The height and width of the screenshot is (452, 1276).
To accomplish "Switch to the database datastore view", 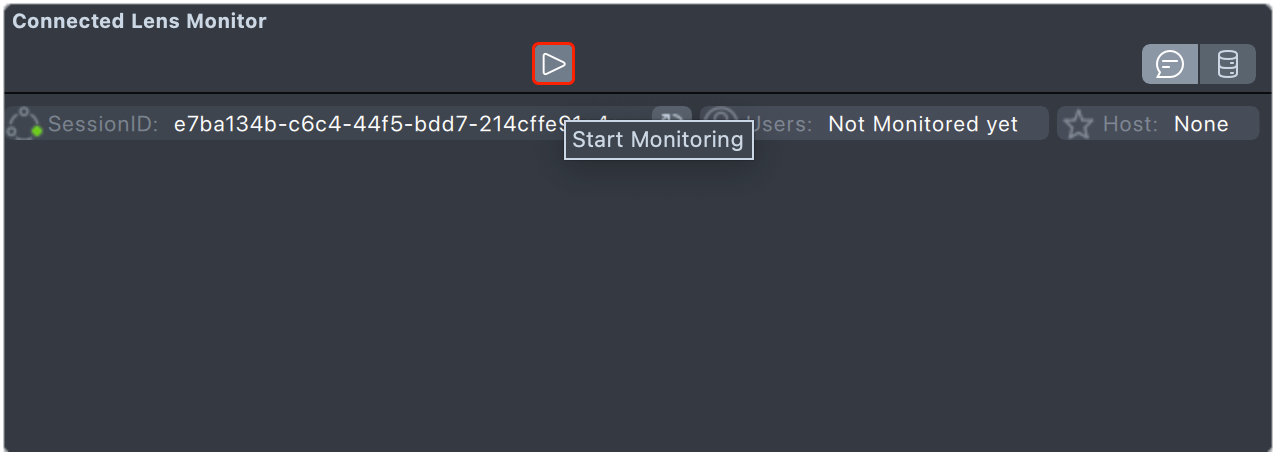I will tap(1227, 64).
